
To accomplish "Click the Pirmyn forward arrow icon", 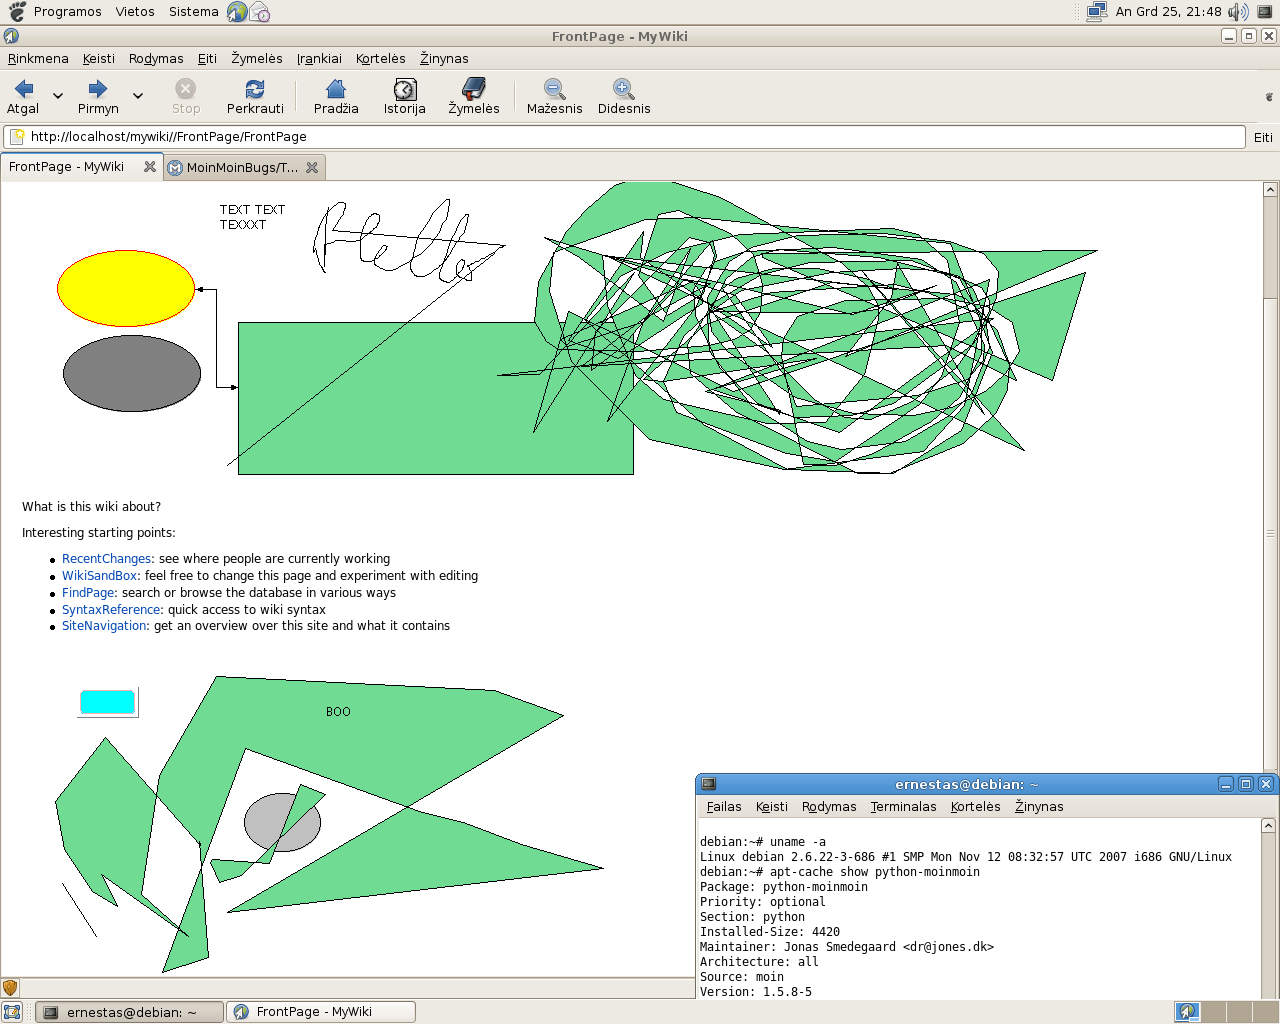I will coord(98,89).
